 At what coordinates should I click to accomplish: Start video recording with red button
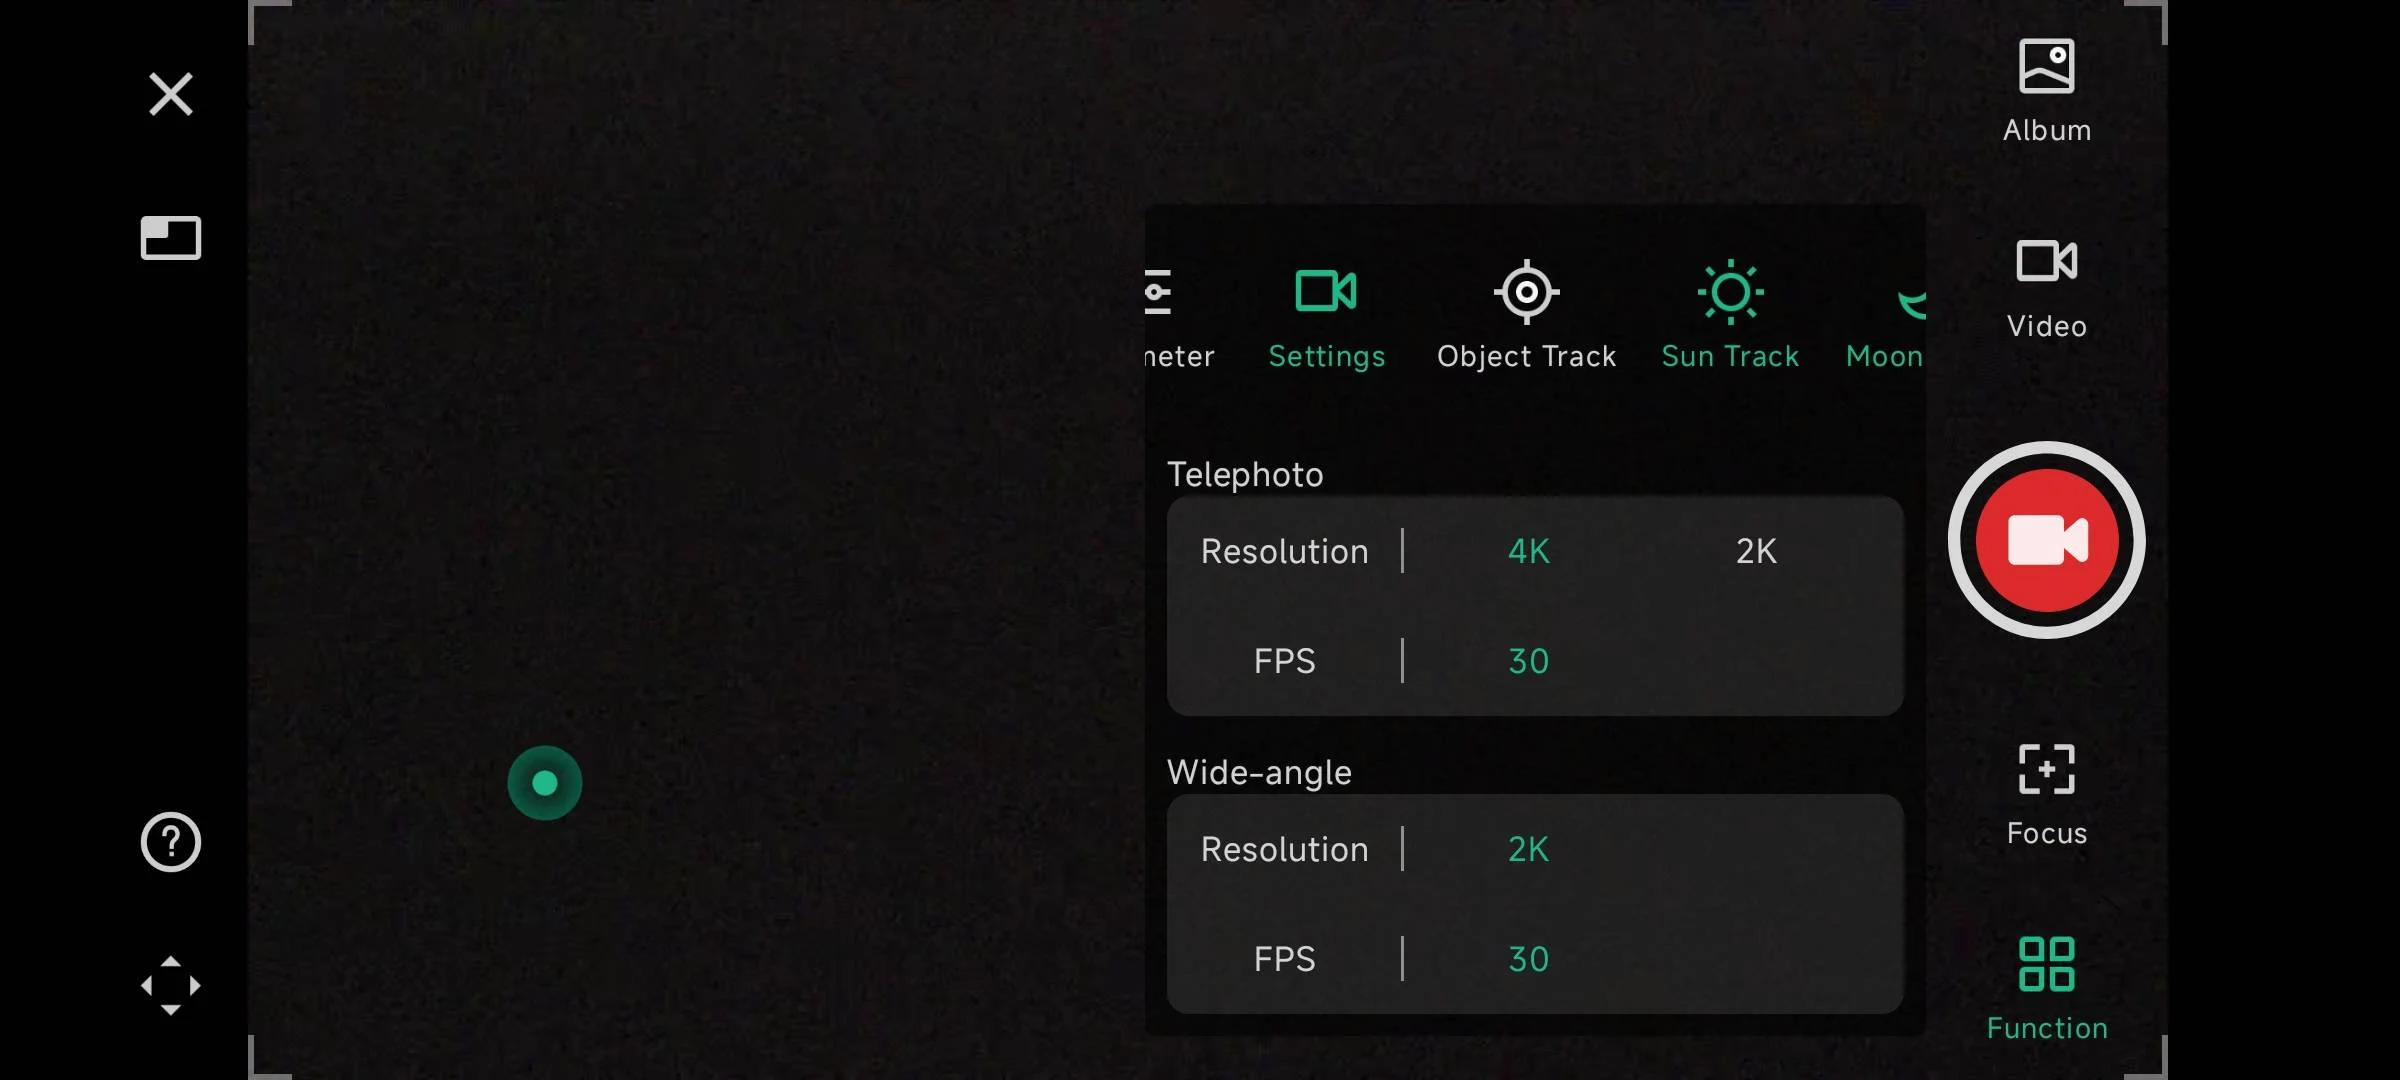pos(2046,540)
